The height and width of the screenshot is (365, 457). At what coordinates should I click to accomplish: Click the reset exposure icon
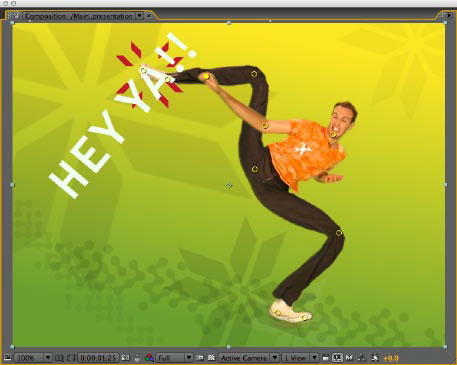point(375,358)
